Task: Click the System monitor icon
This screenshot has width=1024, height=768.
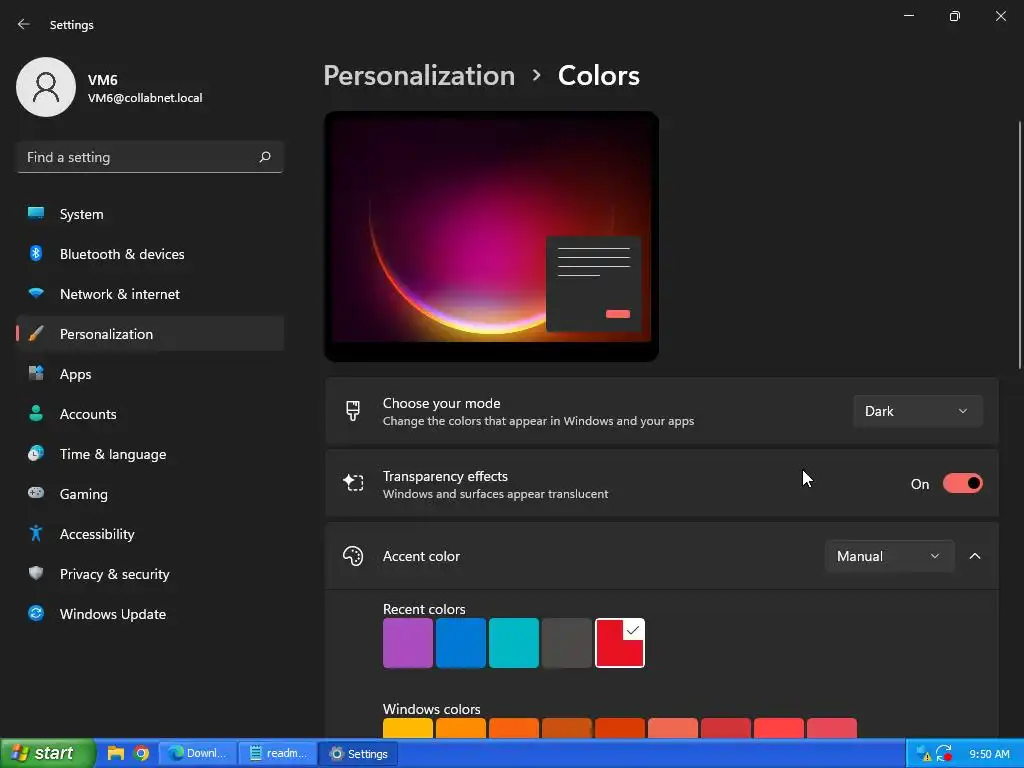Action: pos(36,213)
